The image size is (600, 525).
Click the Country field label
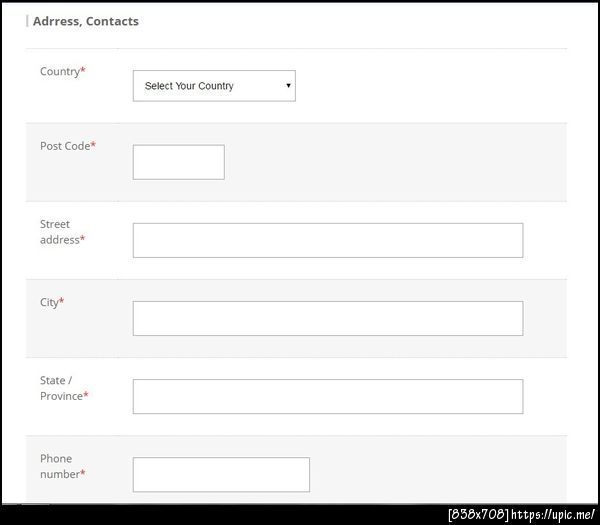pos(59,72)
